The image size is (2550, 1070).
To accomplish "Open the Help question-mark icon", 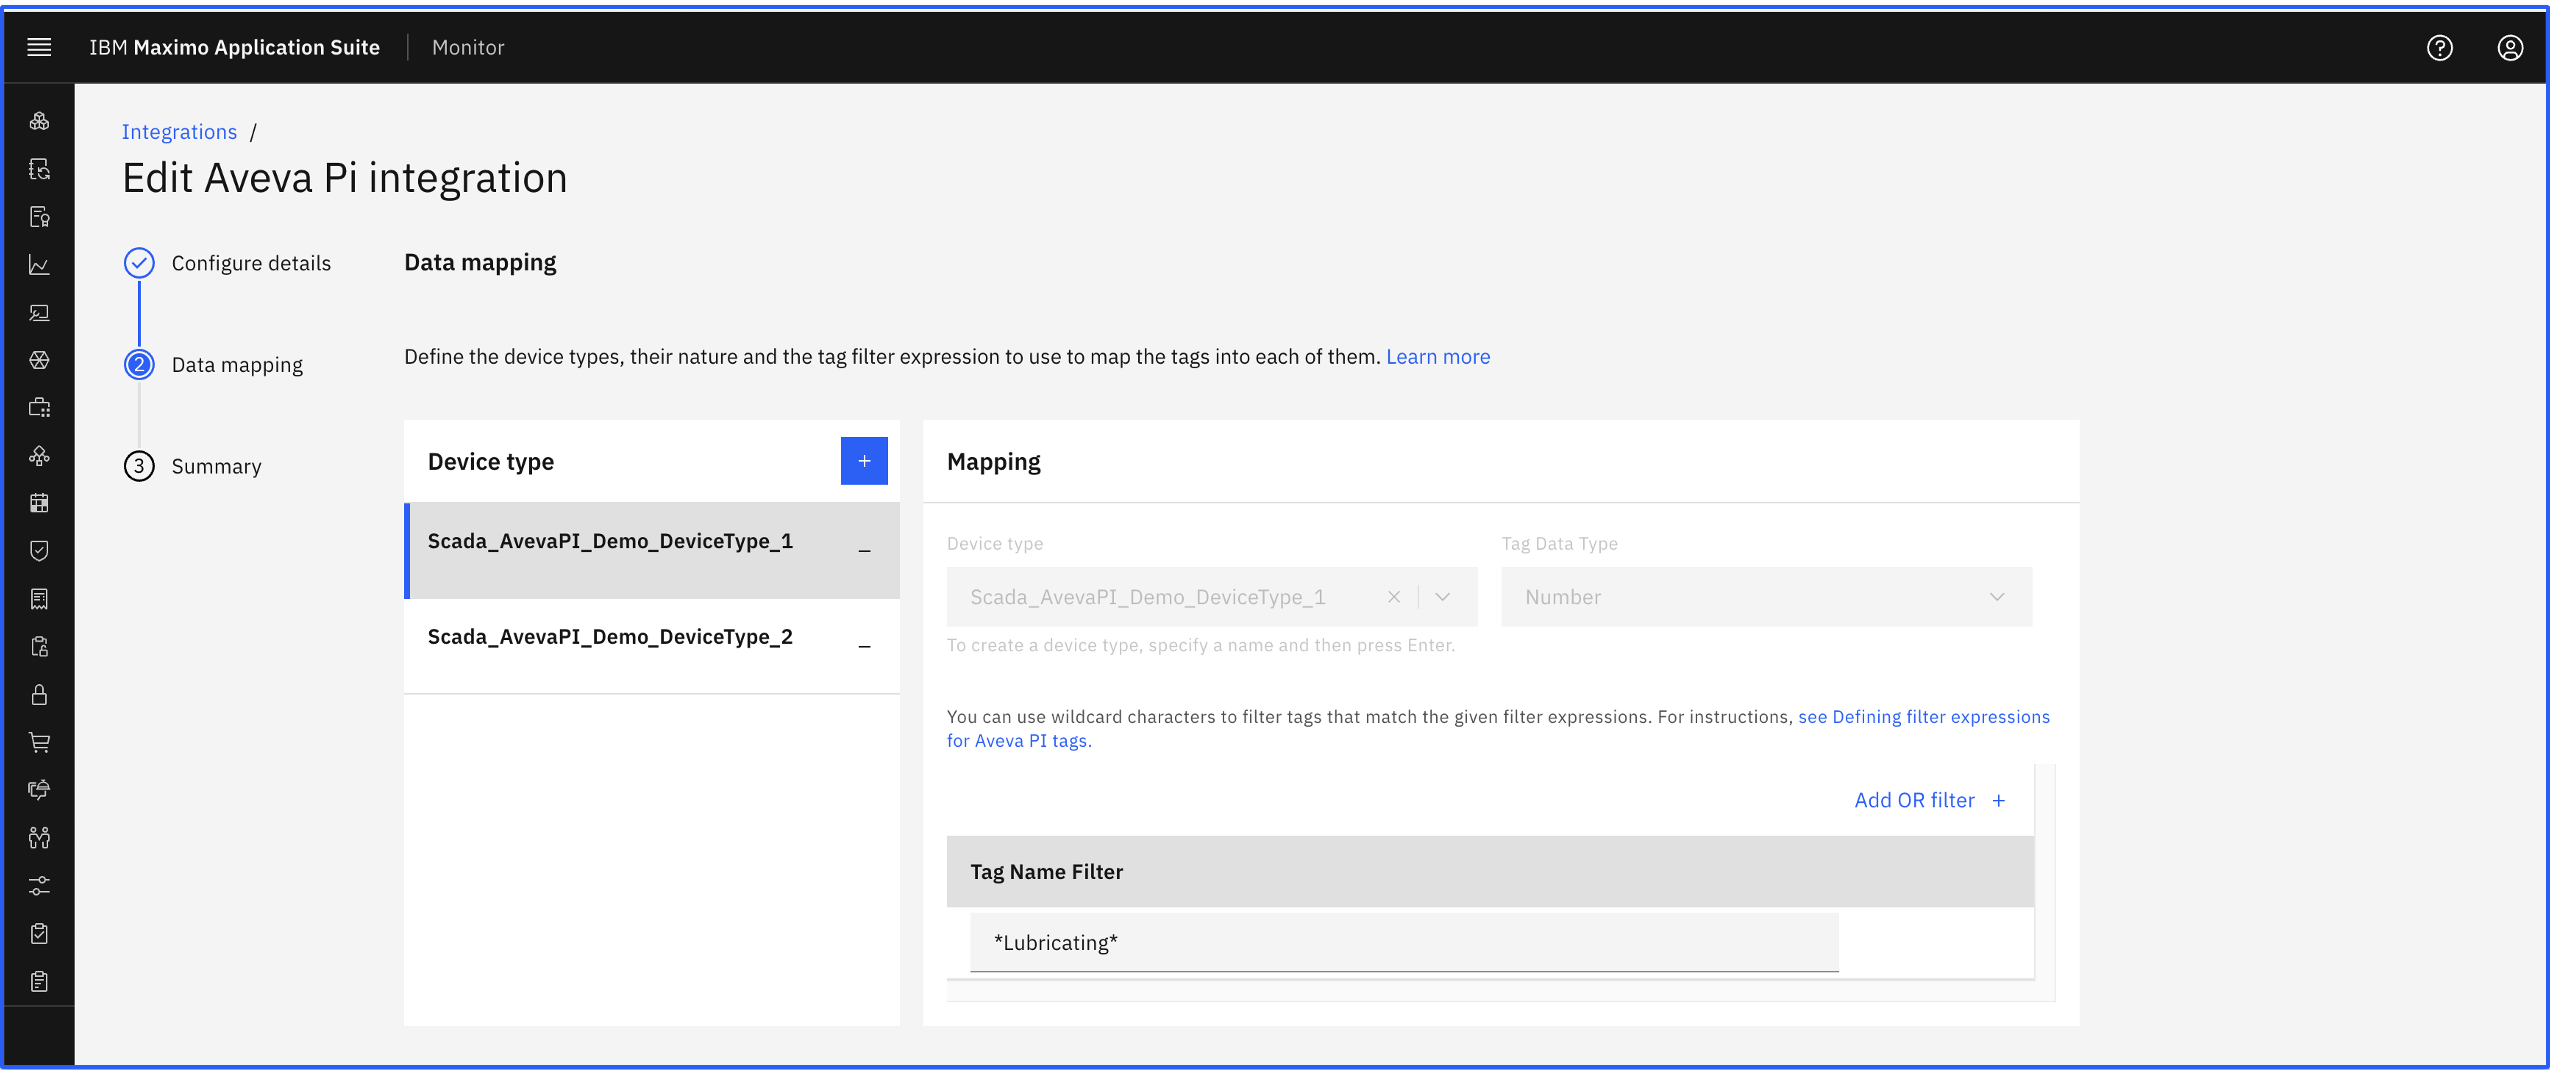I will 2440,47.
